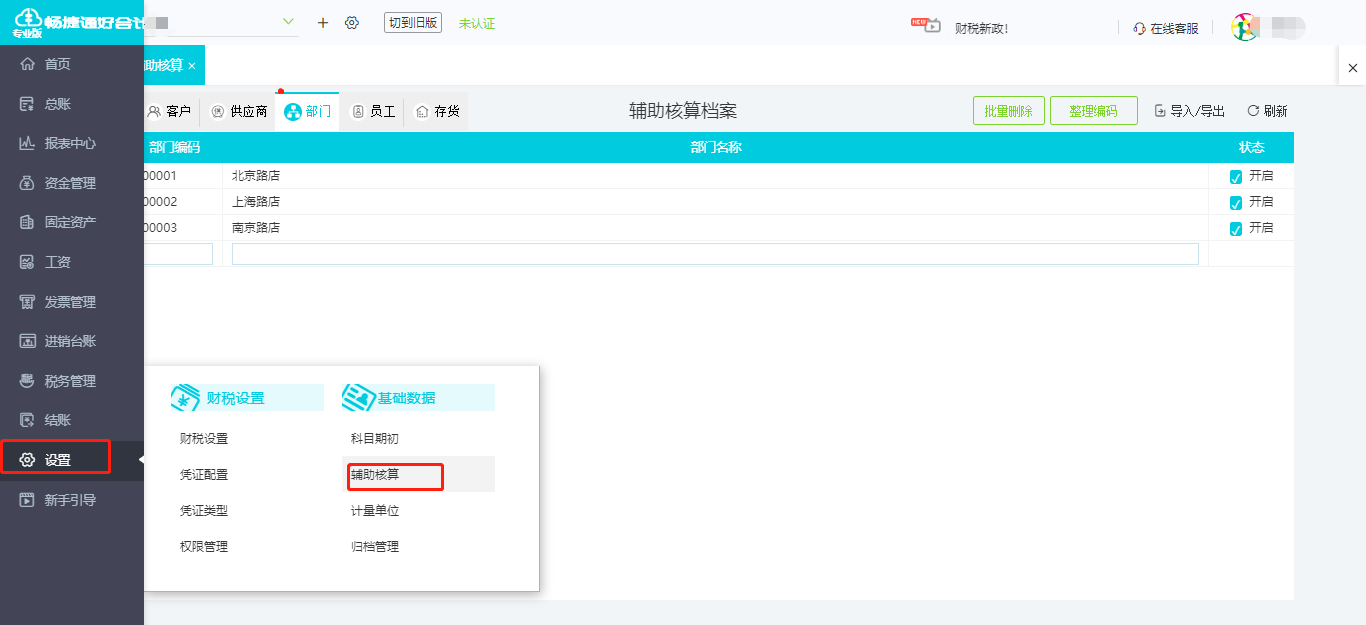The image size is (1366, 625).
Task: Select the 北京路店 name cell
Action: [x=715, y=176]
